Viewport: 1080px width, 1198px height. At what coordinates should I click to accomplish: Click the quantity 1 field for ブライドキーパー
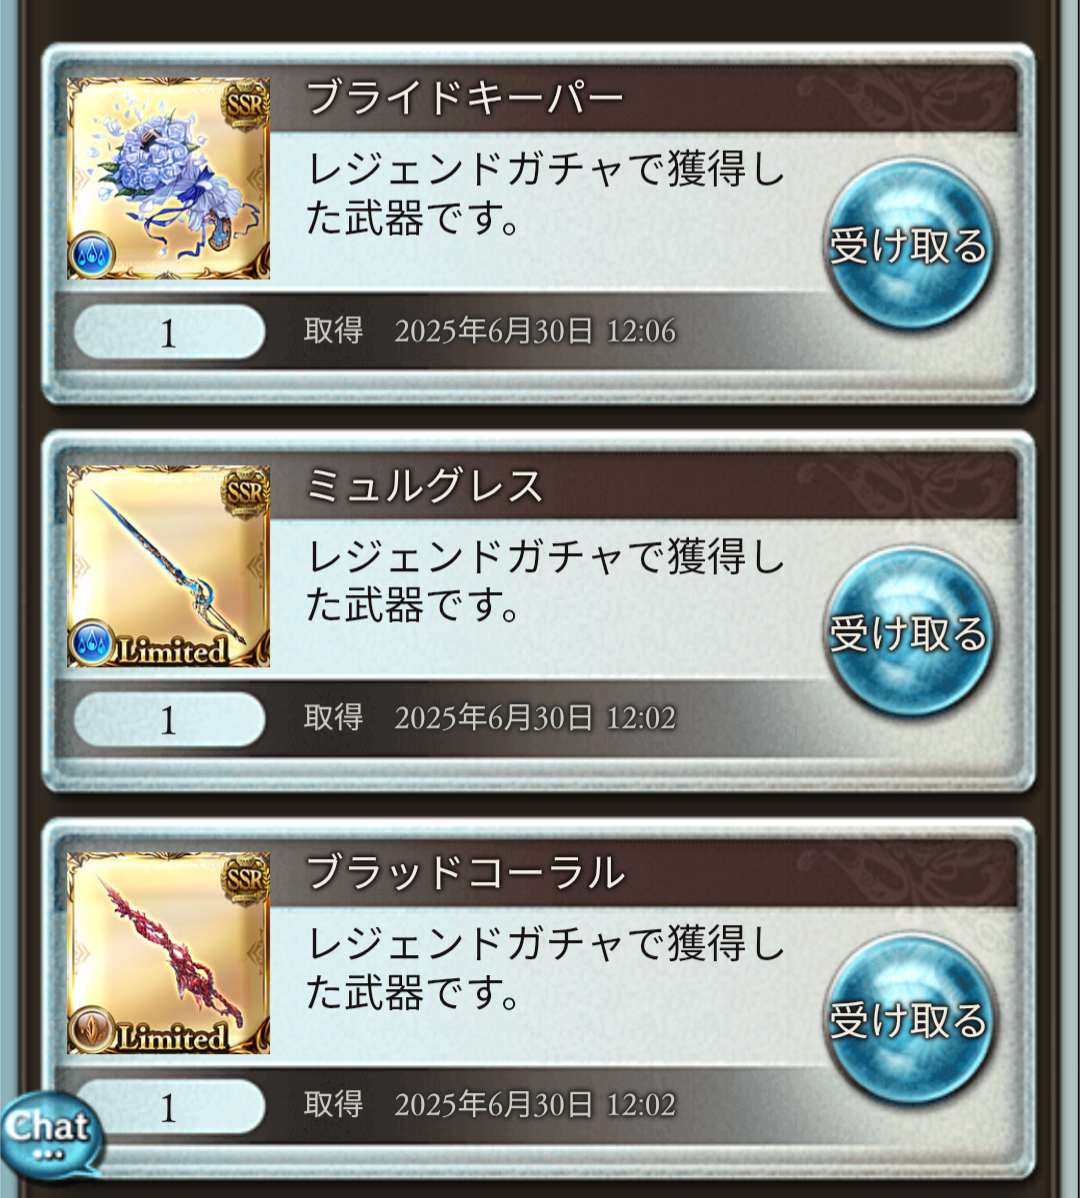coord(169,332)
